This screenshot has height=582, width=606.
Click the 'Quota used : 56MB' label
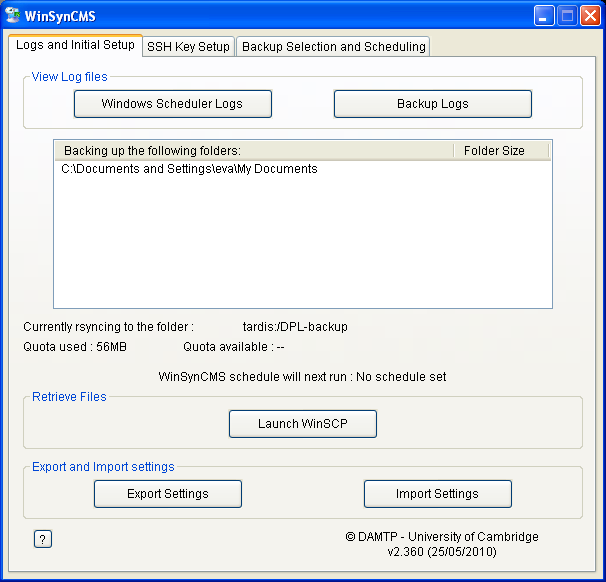[x=75, y=347]
